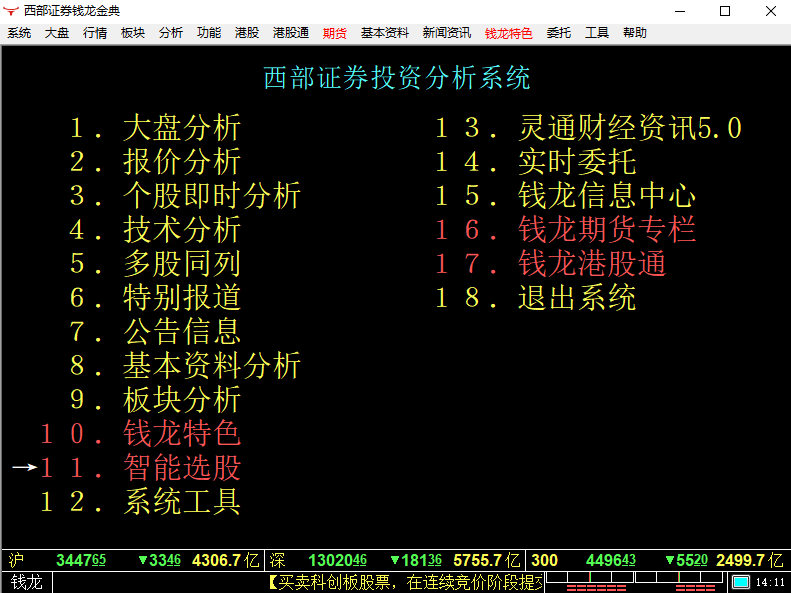Screen dimensions: 791x593
Task: Open the 港股 menu
Action: pos(247,33)
